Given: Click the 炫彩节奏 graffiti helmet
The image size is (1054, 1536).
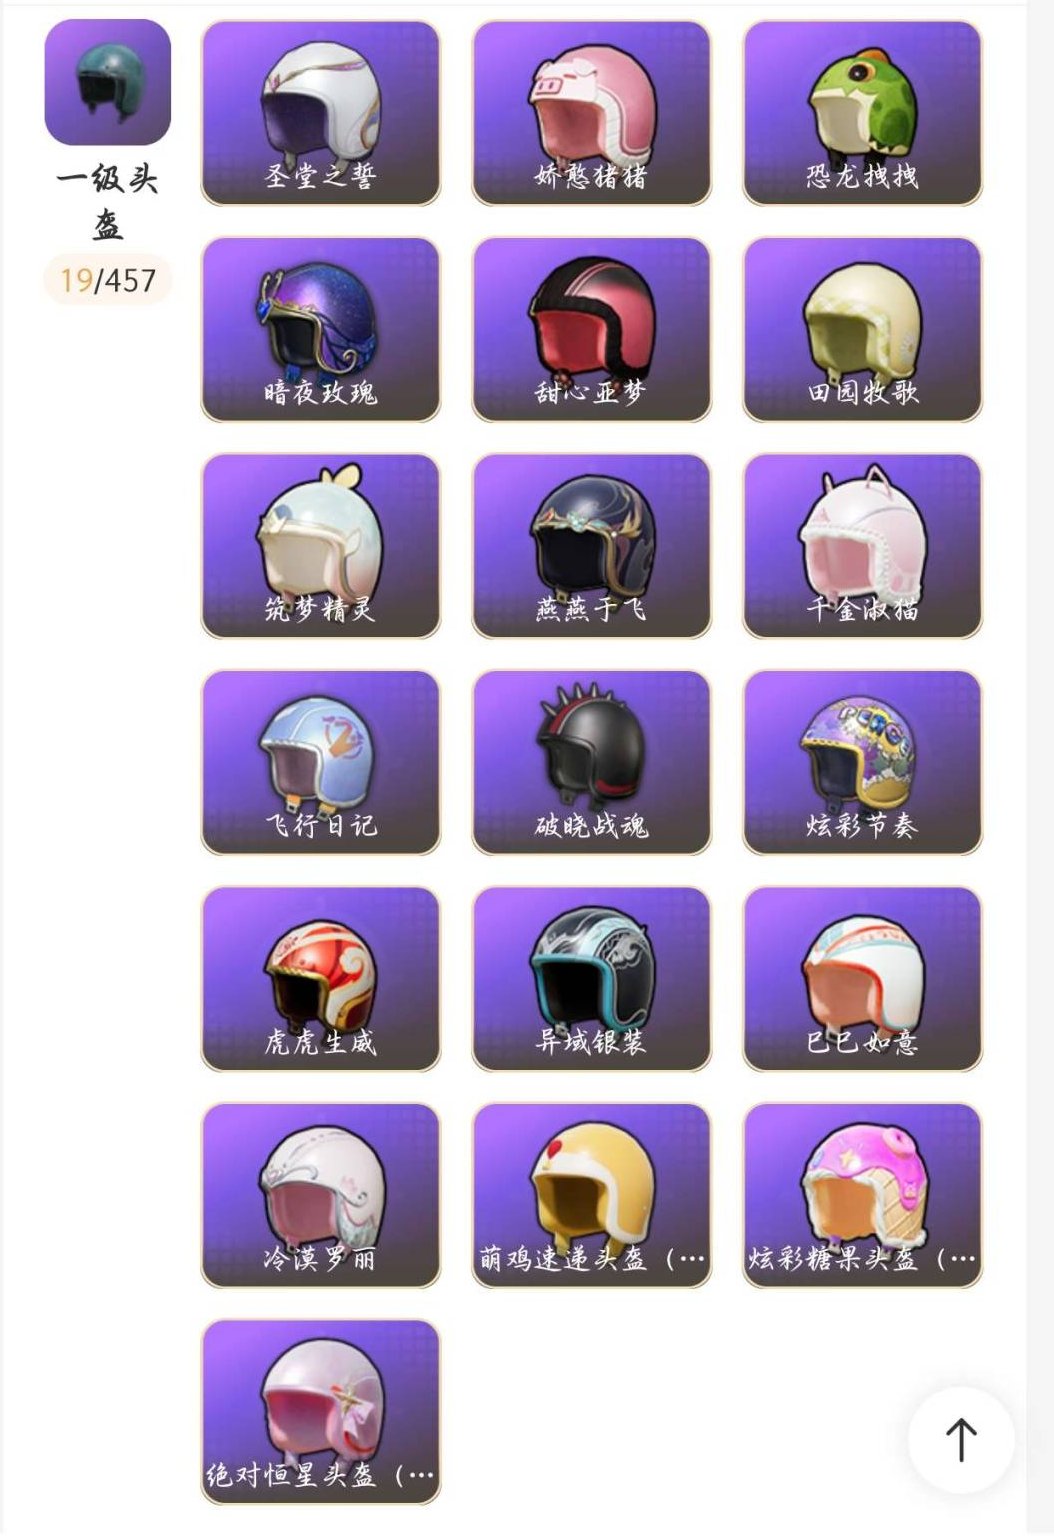Looking at the screenshot, I should coord(863,762).
